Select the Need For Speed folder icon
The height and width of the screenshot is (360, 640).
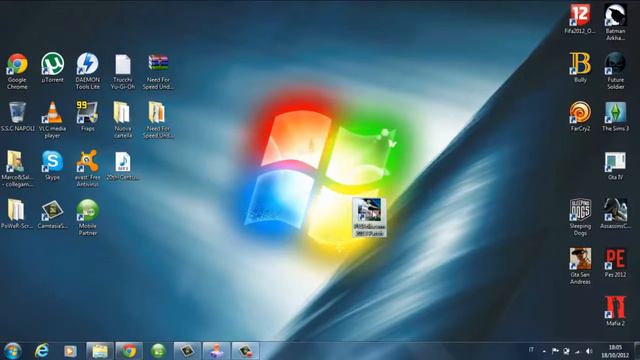pos(158,119)
